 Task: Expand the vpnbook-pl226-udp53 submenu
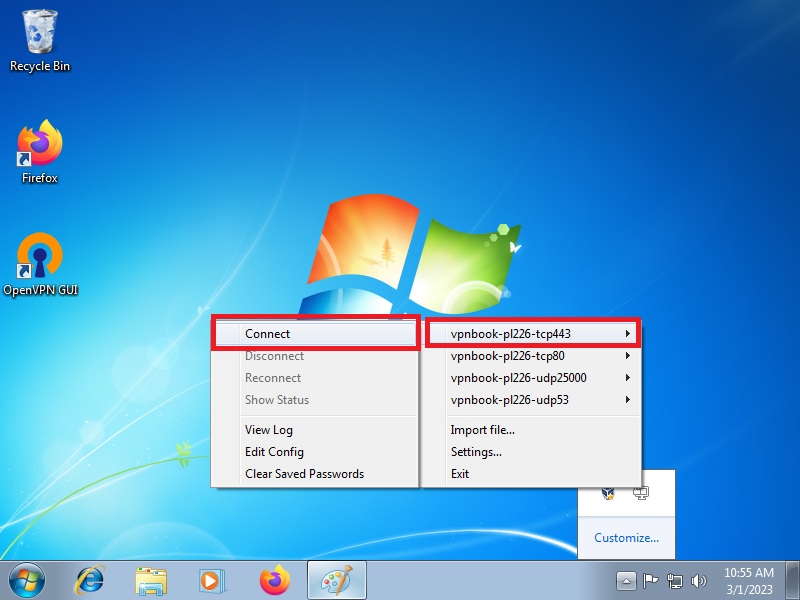(x=531, y=400)
